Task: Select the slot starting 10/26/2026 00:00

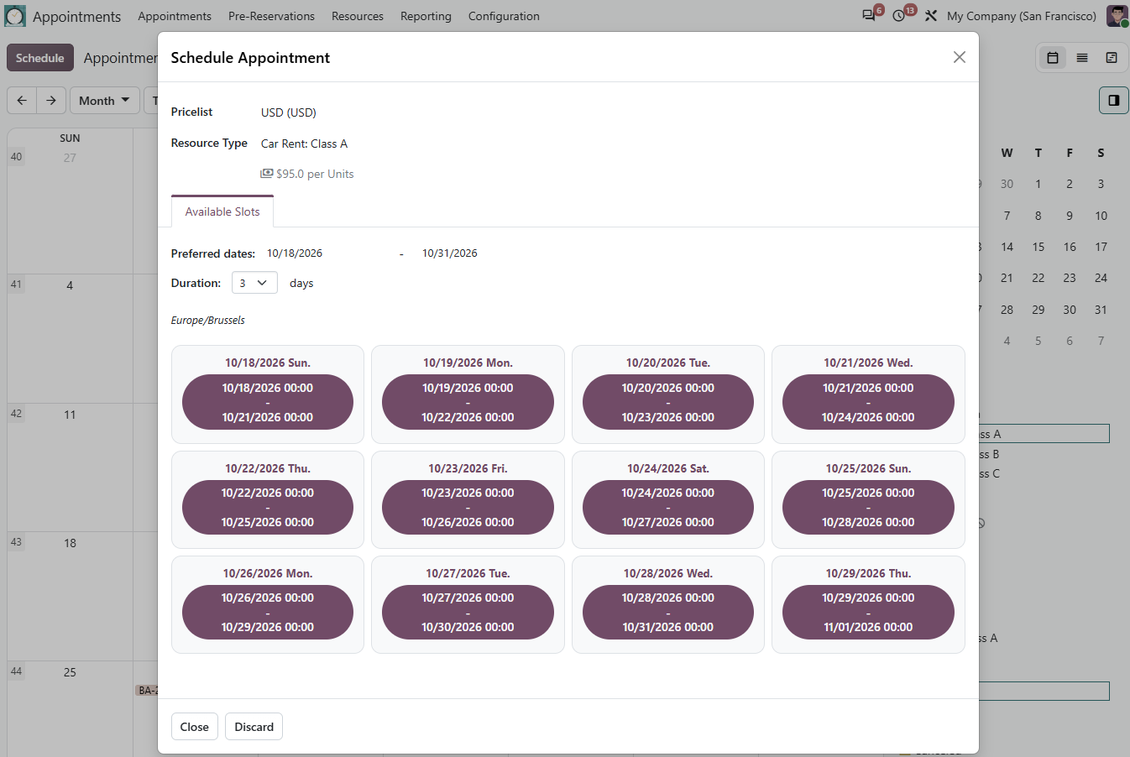Action: click(x=267, y=612)
